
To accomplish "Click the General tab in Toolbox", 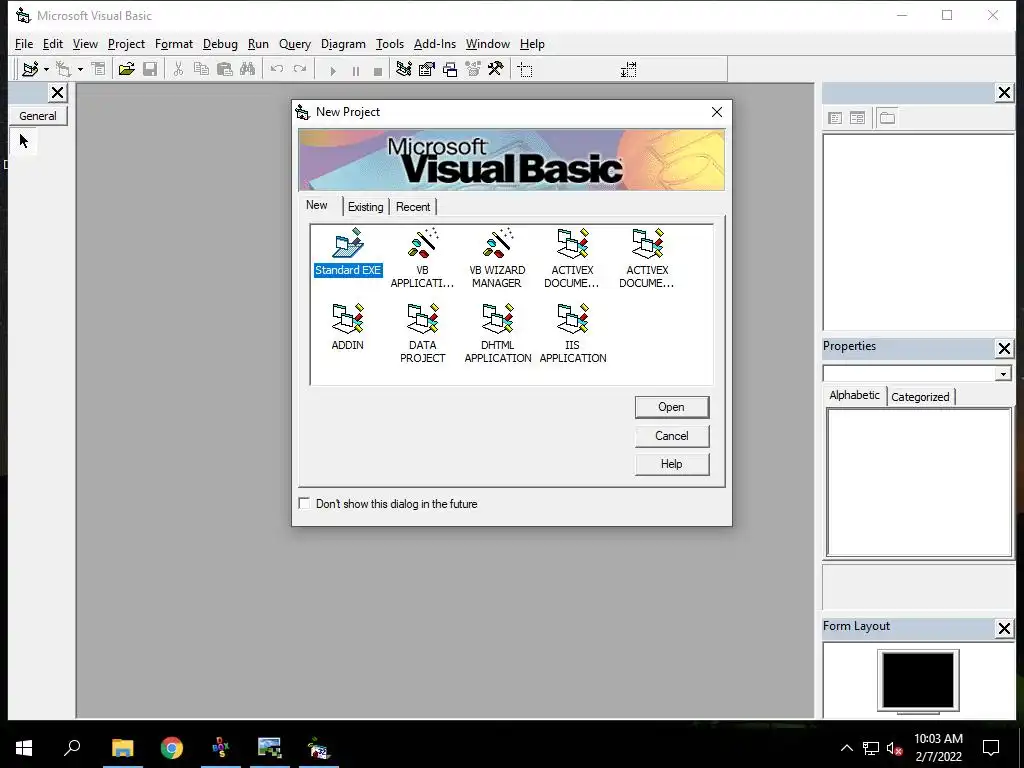I will pyautogui.click(x=38, y=116).
